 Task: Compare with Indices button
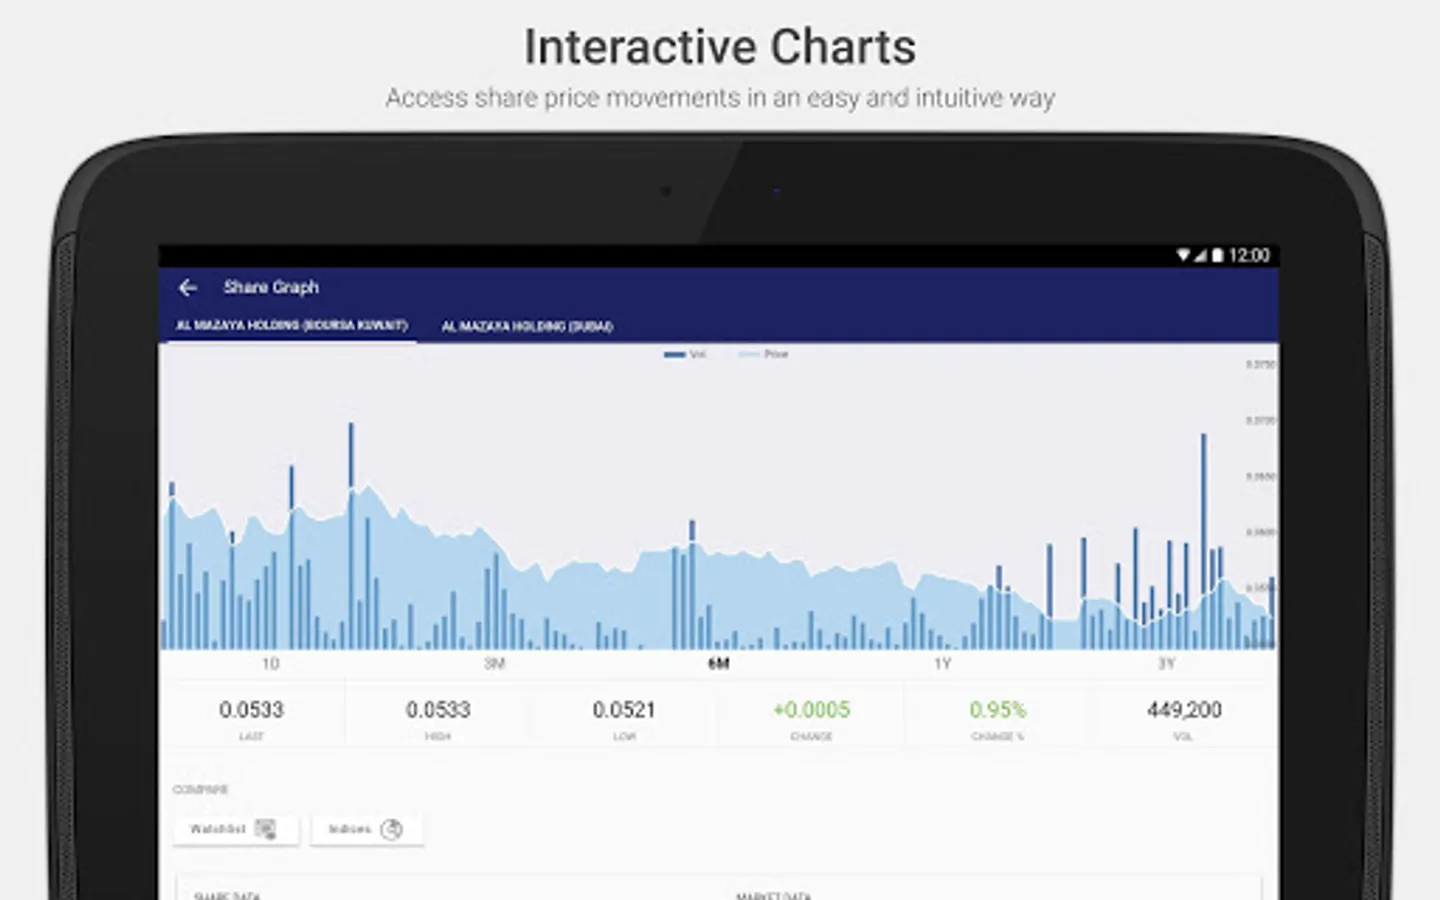coord(367,829)
